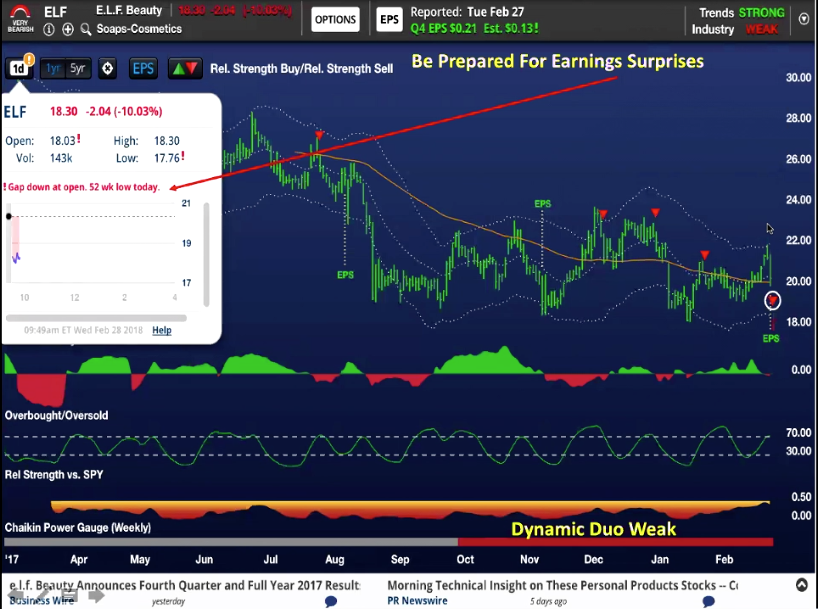Add ELF with the plus icon
Screen dimensions: 818x609
pyautogui.click(x=68, y=30)
